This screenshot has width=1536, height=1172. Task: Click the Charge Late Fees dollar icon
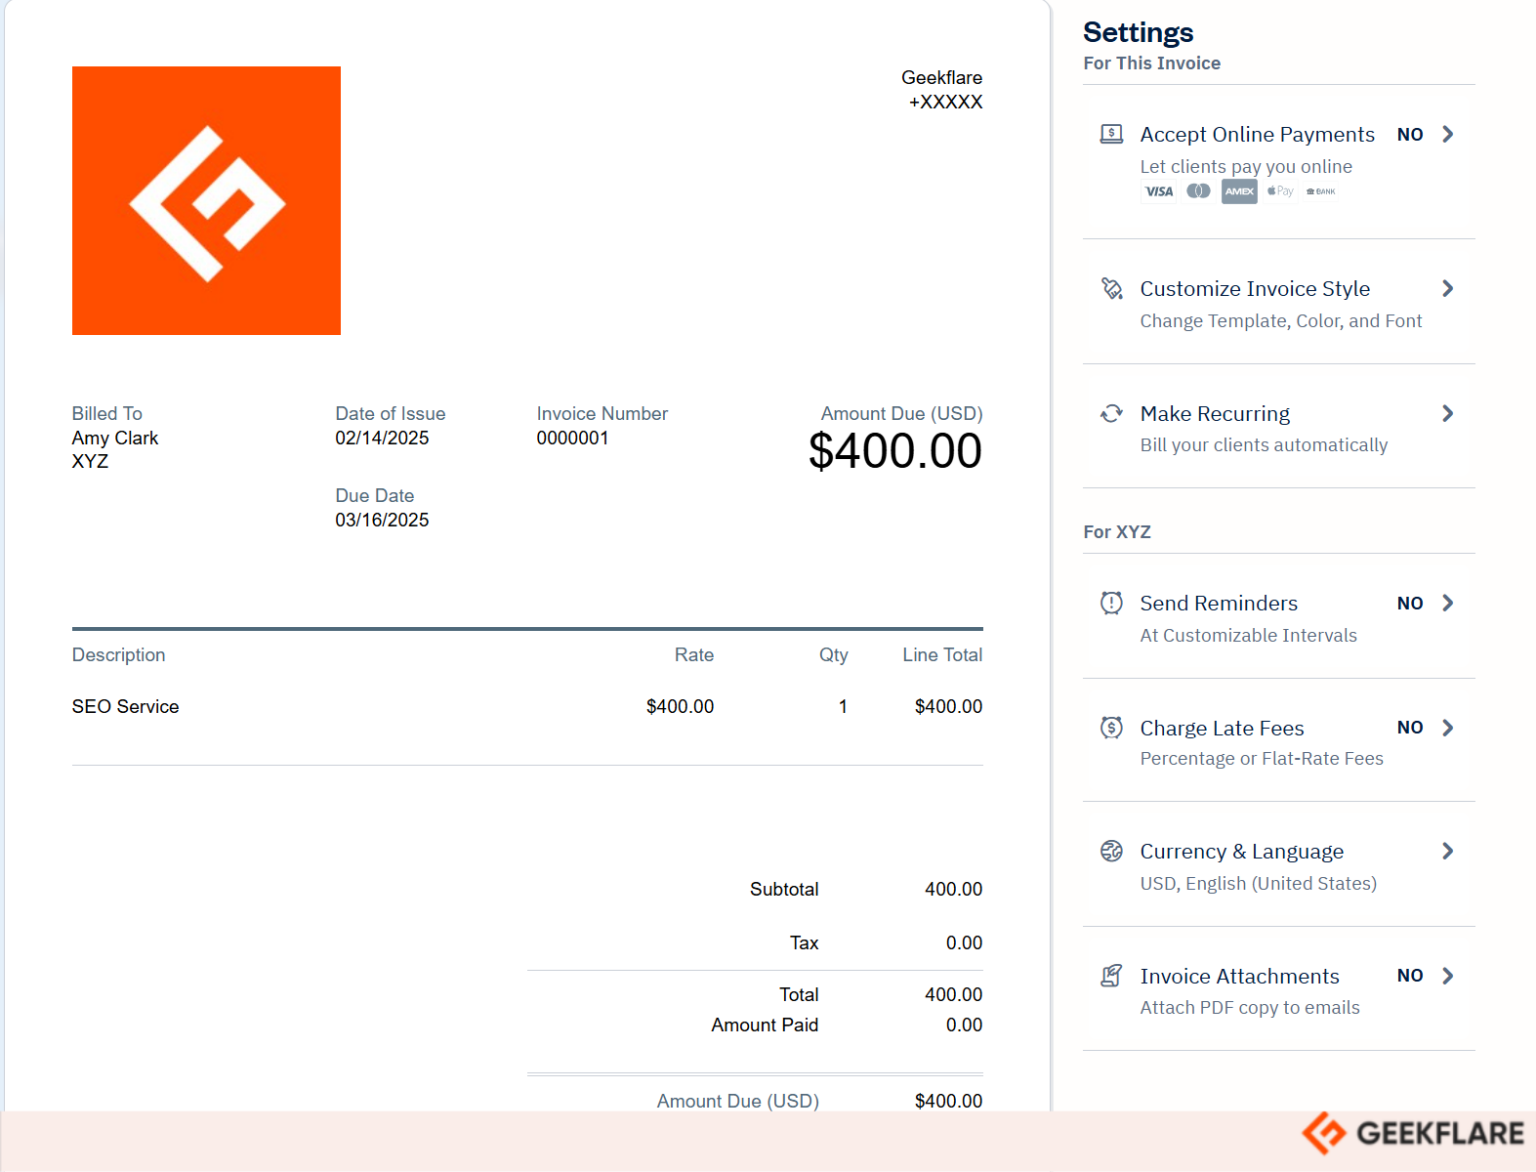point(1111,728)
